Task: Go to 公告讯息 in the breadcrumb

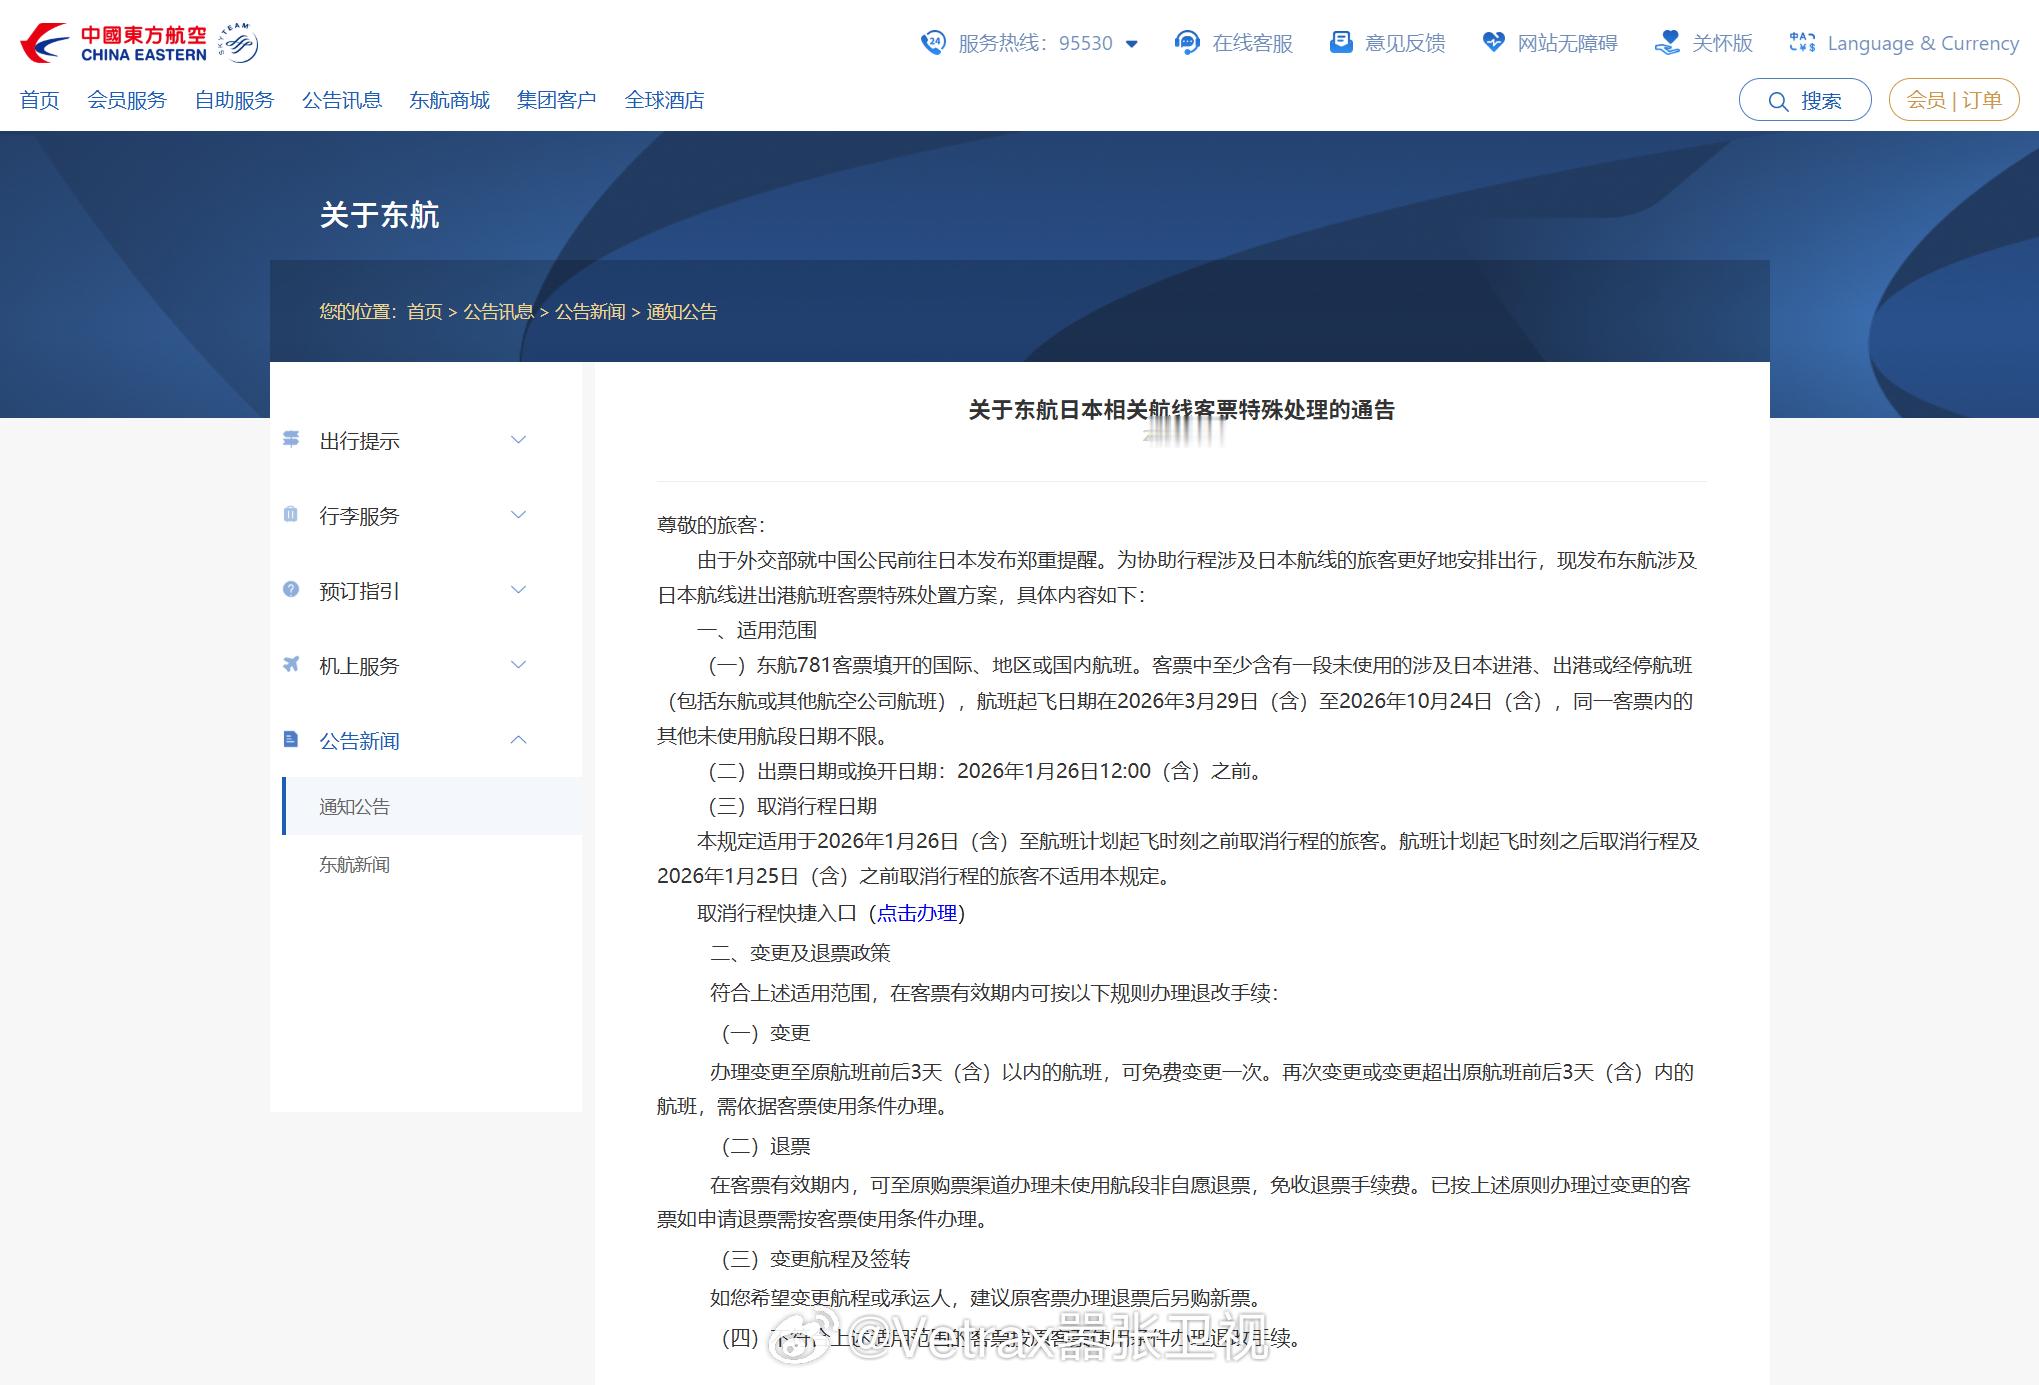Action: click(x=498, y=312)
